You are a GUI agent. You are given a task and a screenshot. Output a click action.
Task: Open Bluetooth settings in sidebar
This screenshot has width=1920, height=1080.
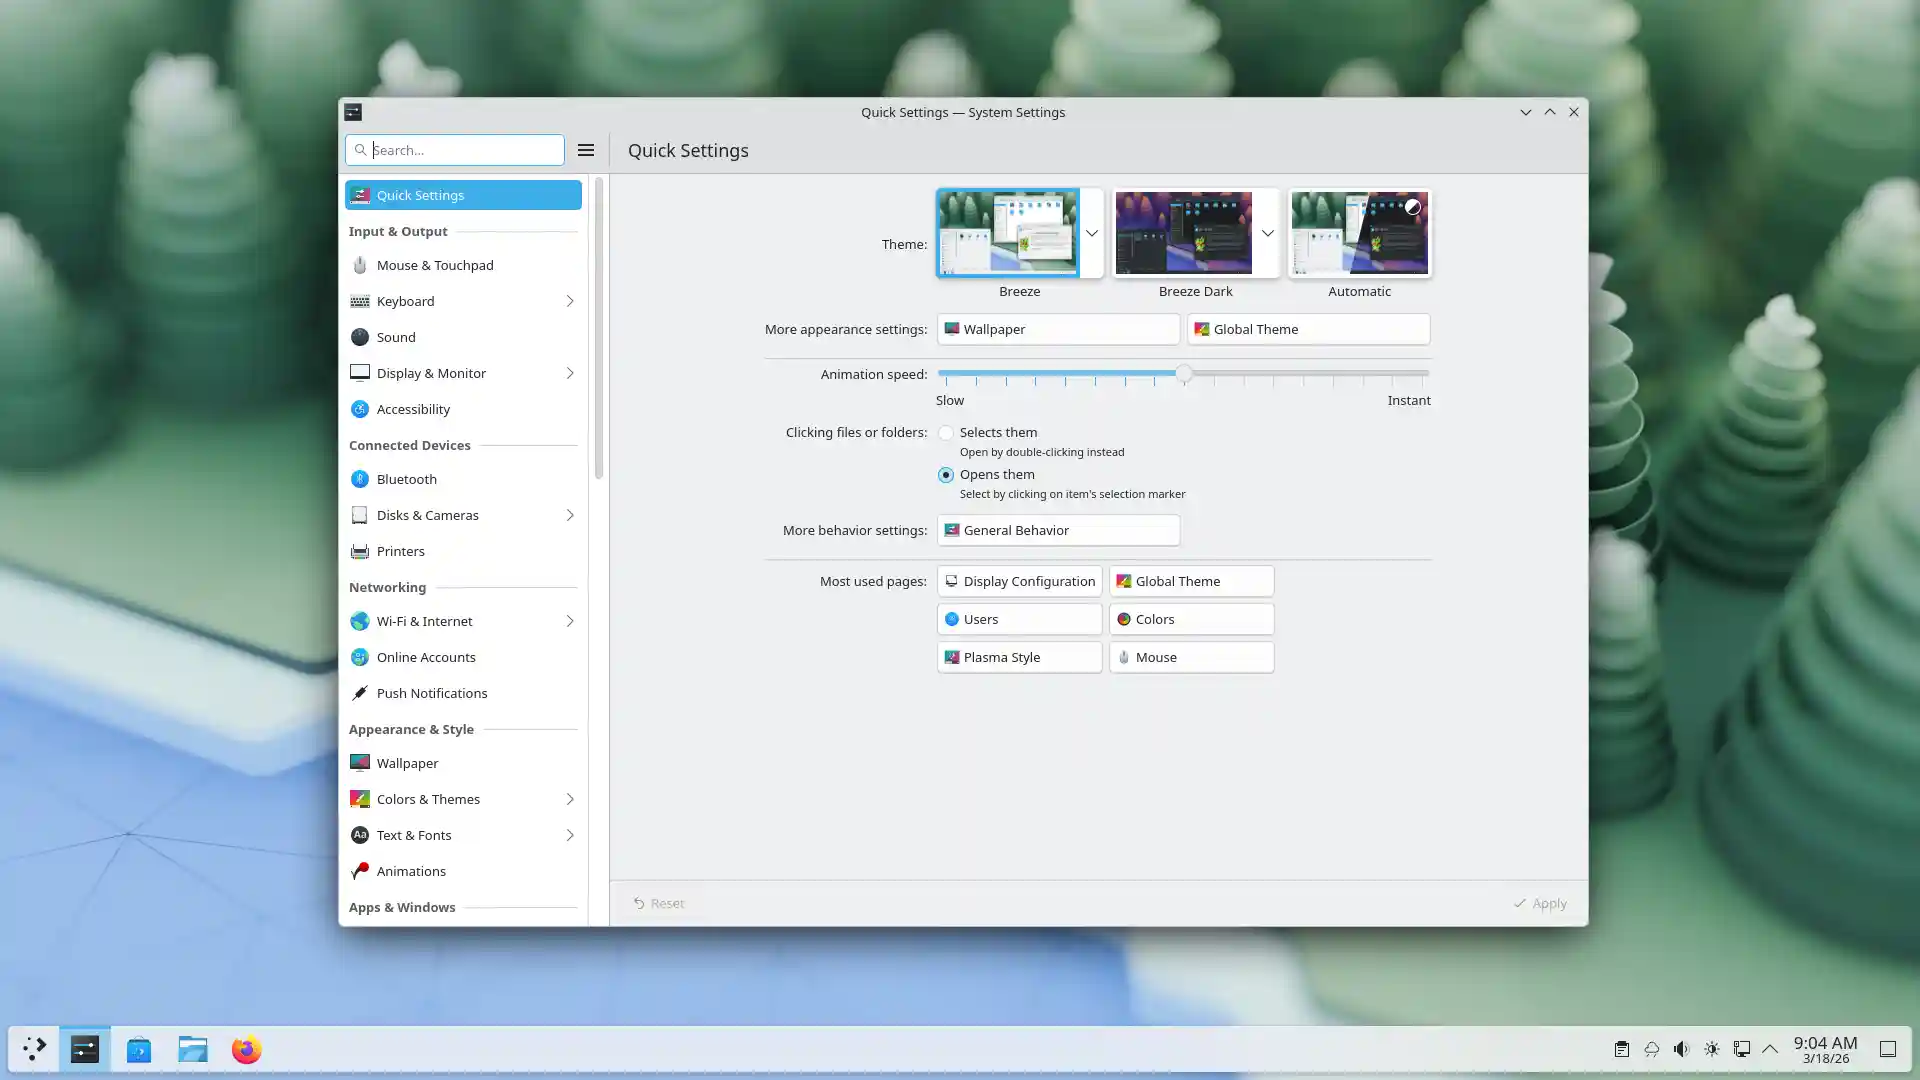[406, 479]
